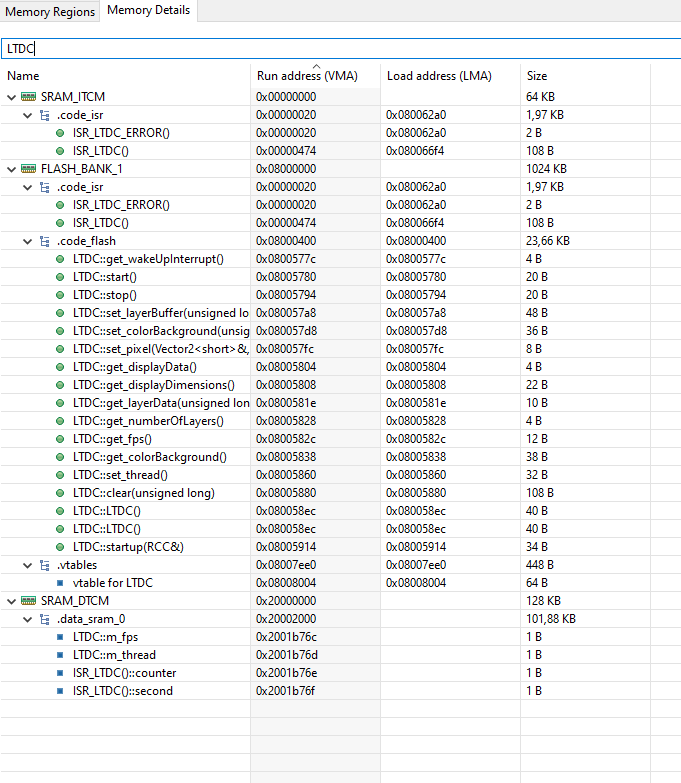This screenshot has height=783, width=681.
Task: Click the green function icon for LTDC::start()
Action: 60,277
